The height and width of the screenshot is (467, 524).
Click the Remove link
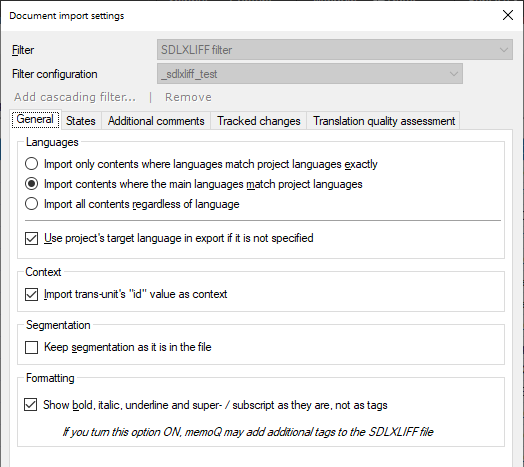pos(188,97)
